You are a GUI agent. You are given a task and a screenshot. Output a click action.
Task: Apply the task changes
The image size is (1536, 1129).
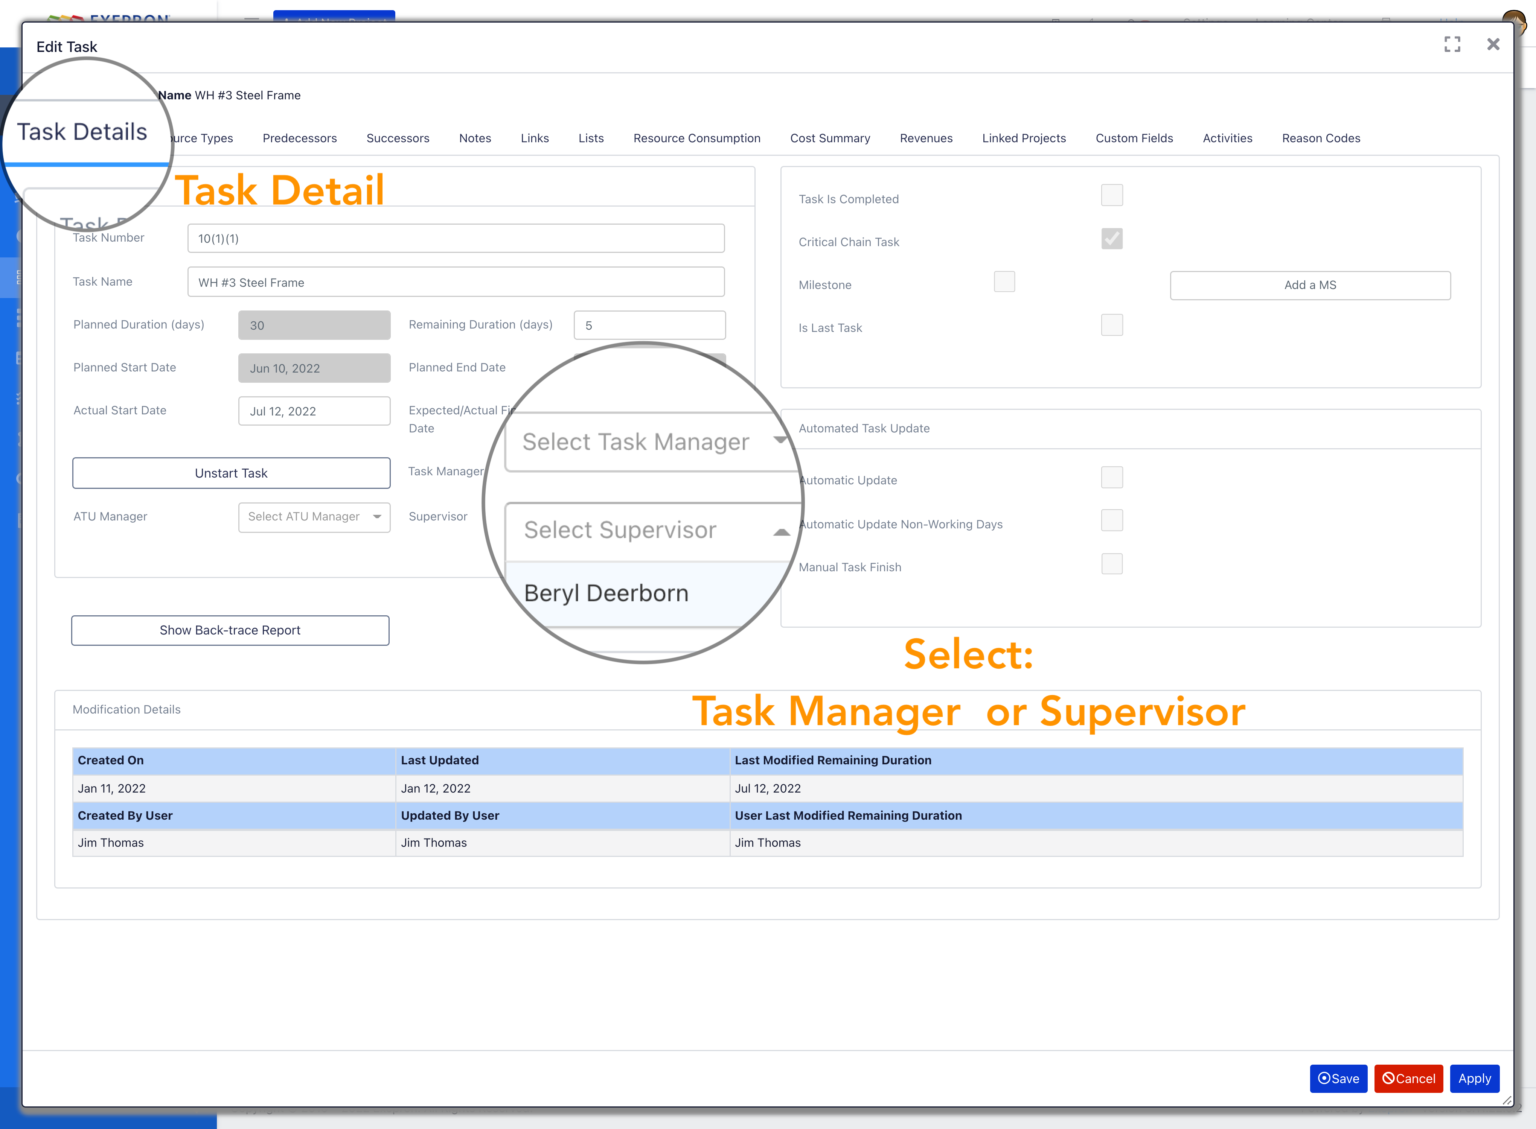click(1475, 1079)
